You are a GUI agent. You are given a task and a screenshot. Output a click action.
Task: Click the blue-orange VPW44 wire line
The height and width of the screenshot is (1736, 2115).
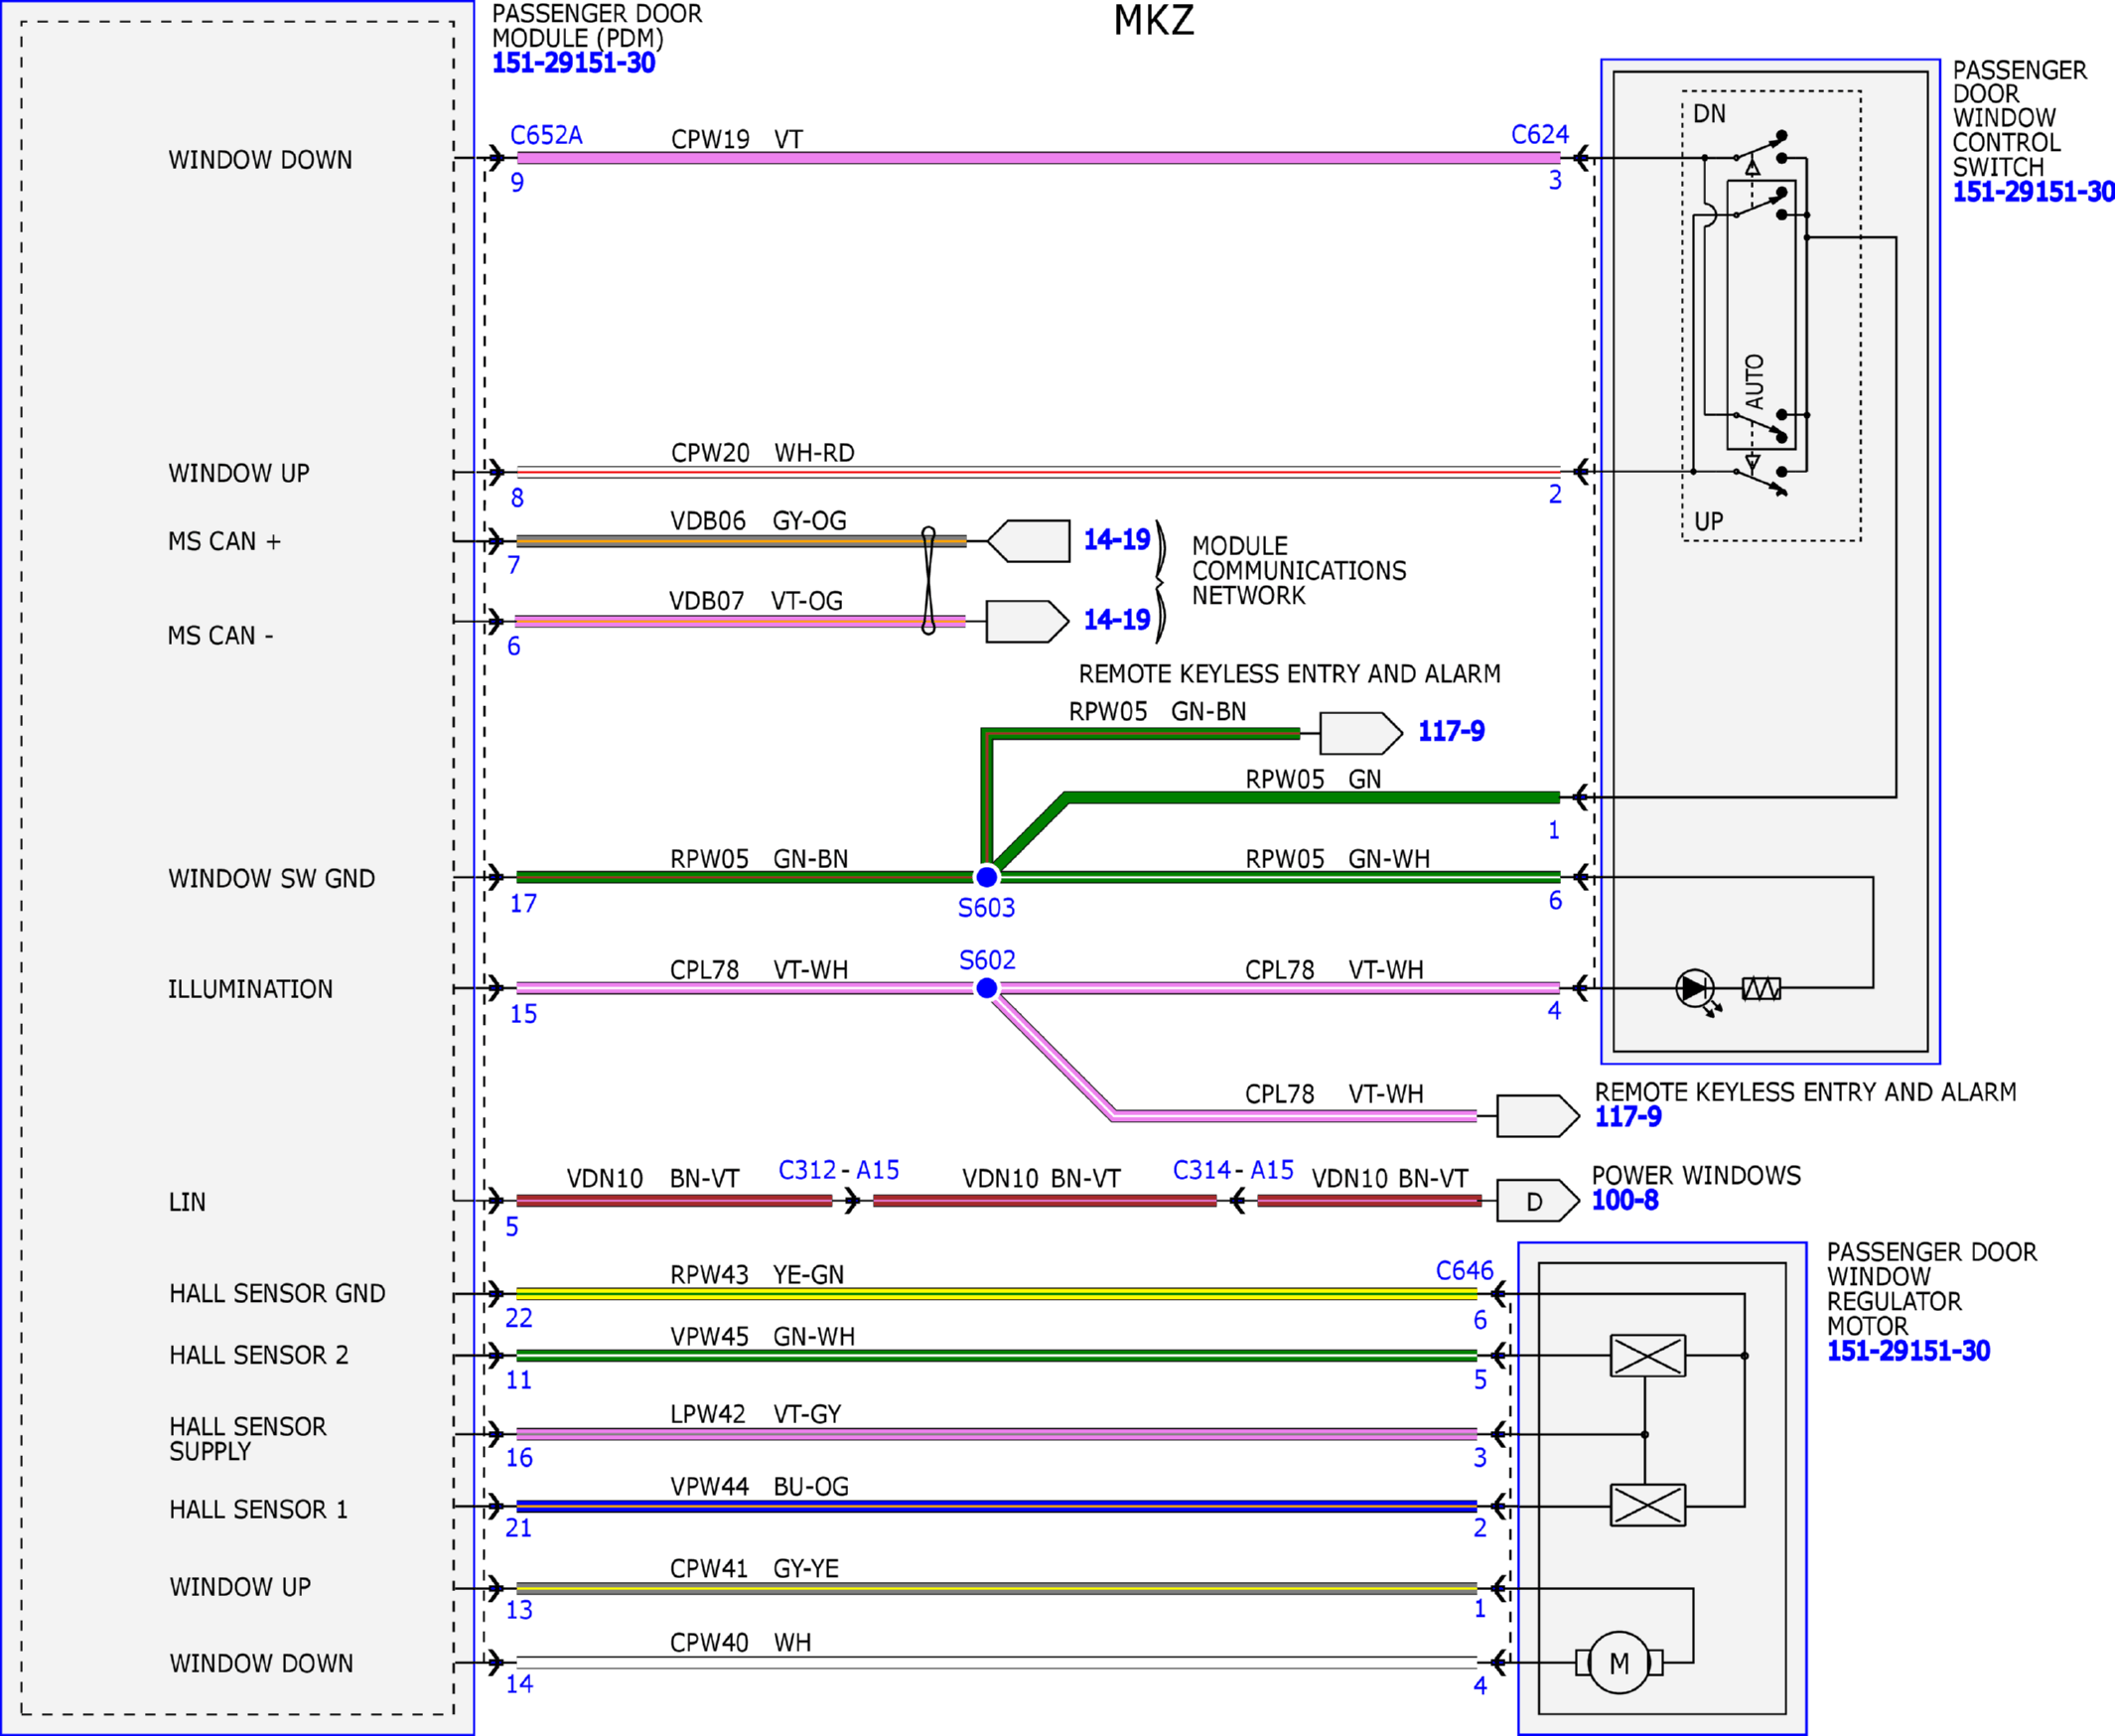997,1505
